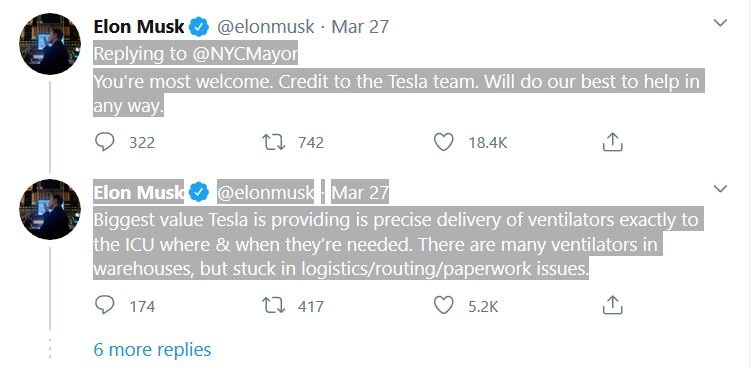Open the Mar 27 timestamp on second tweet
Viewport: 753px width, 368px height.
point(360,193)
